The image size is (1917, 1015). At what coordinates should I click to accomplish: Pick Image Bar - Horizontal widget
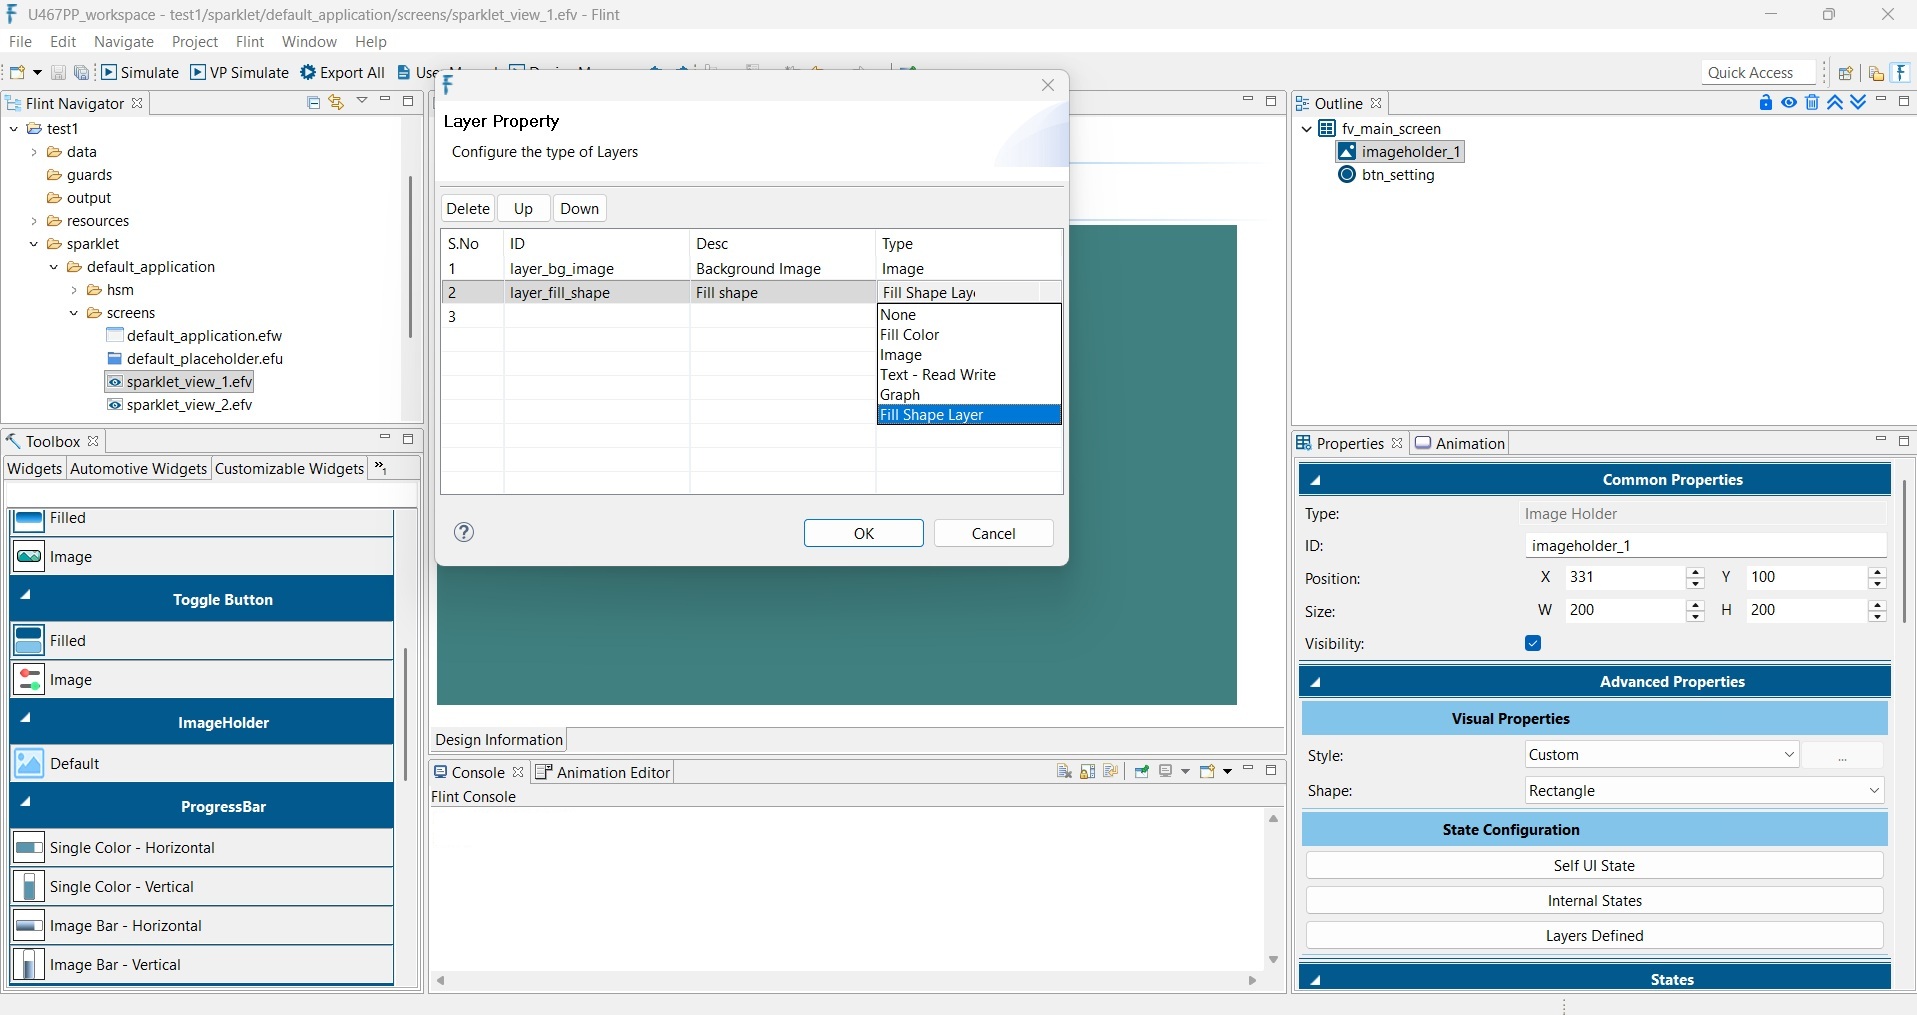coord(202,926)
